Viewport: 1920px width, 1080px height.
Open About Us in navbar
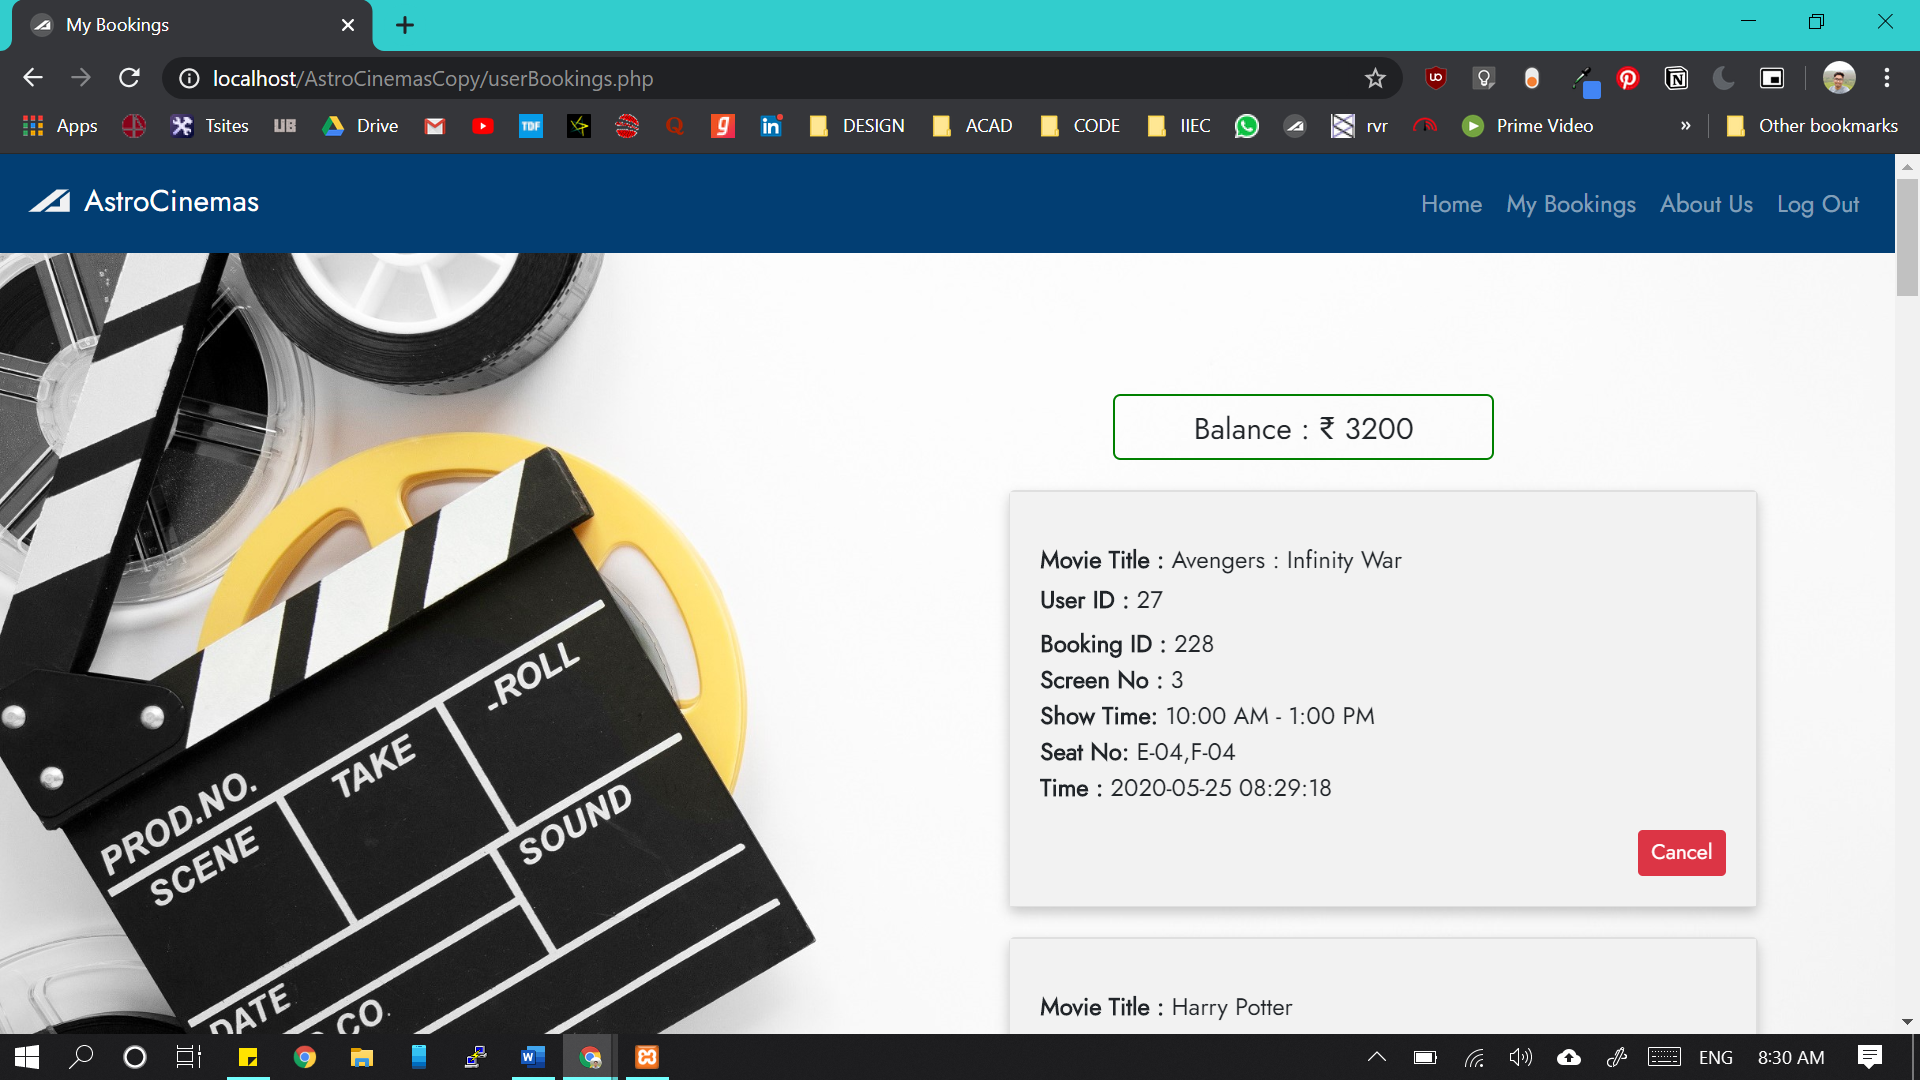1706,204
